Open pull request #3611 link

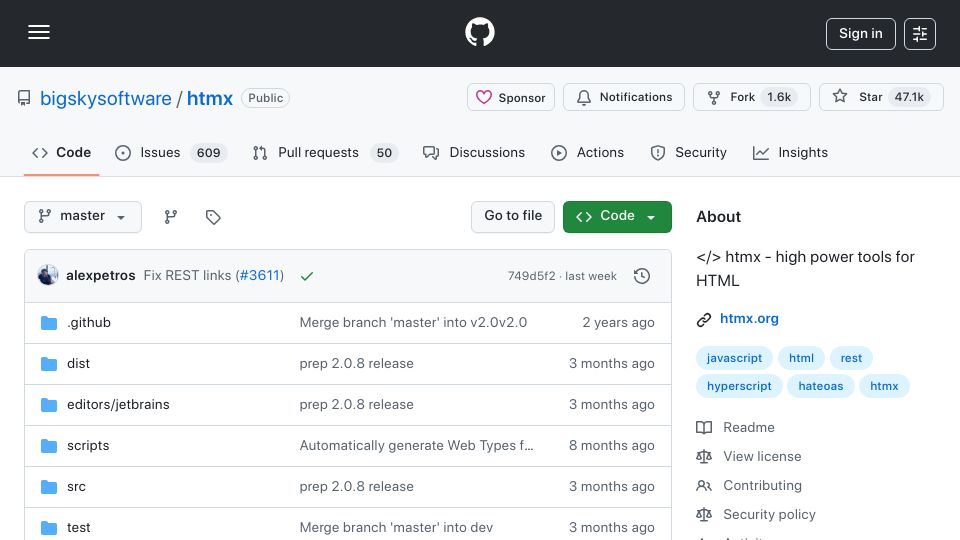pos(260,276)
